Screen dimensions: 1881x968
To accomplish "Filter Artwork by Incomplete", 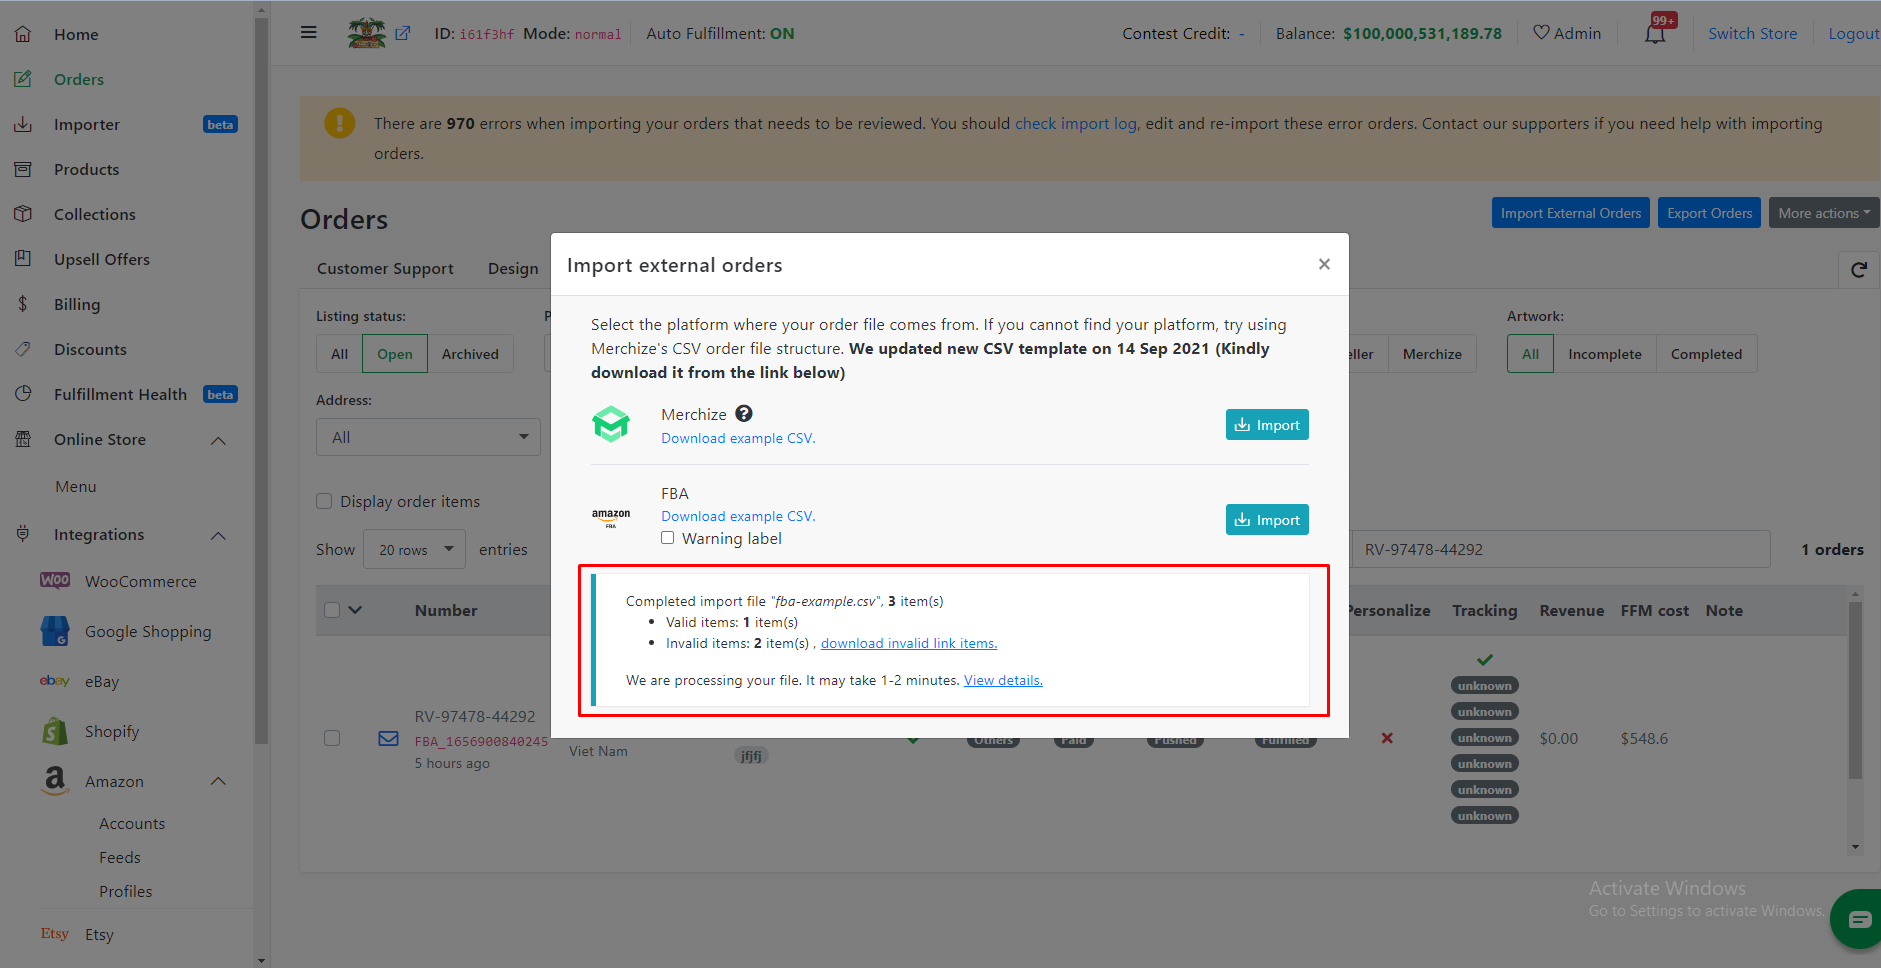I will pyautogui.click(x=1605, y=354).
